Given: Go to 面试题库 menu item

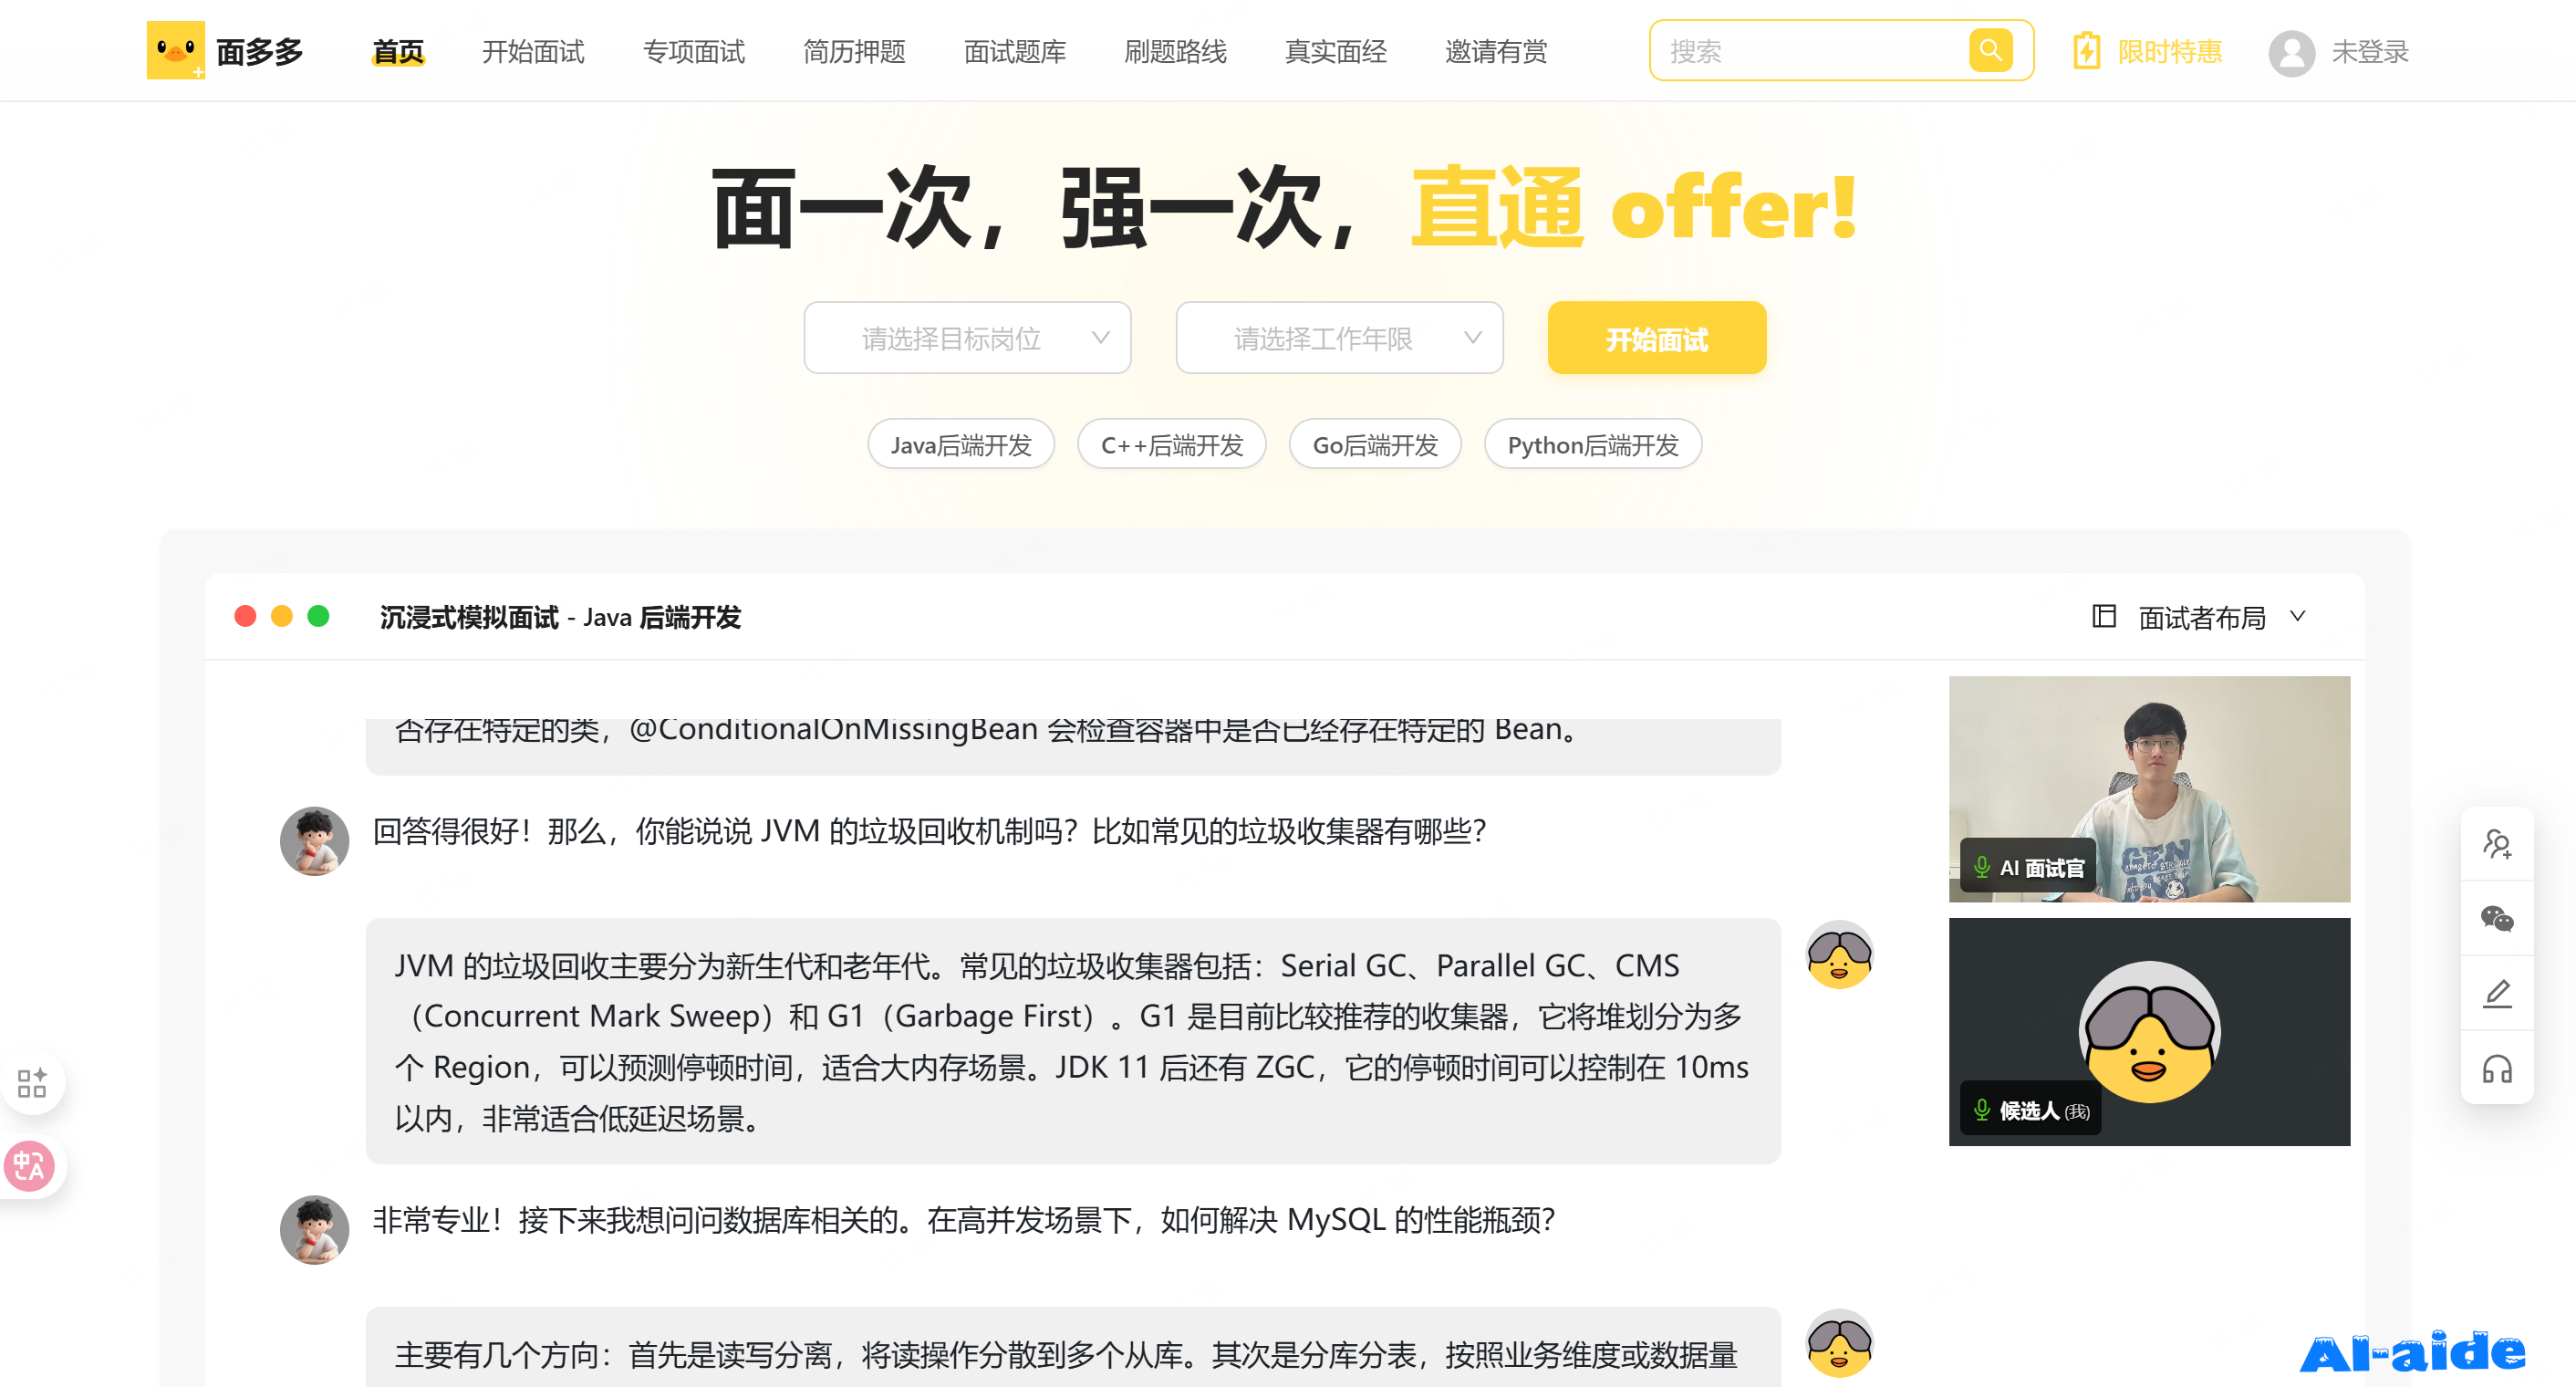Looking at the screenshot, I should (1014, 52).
